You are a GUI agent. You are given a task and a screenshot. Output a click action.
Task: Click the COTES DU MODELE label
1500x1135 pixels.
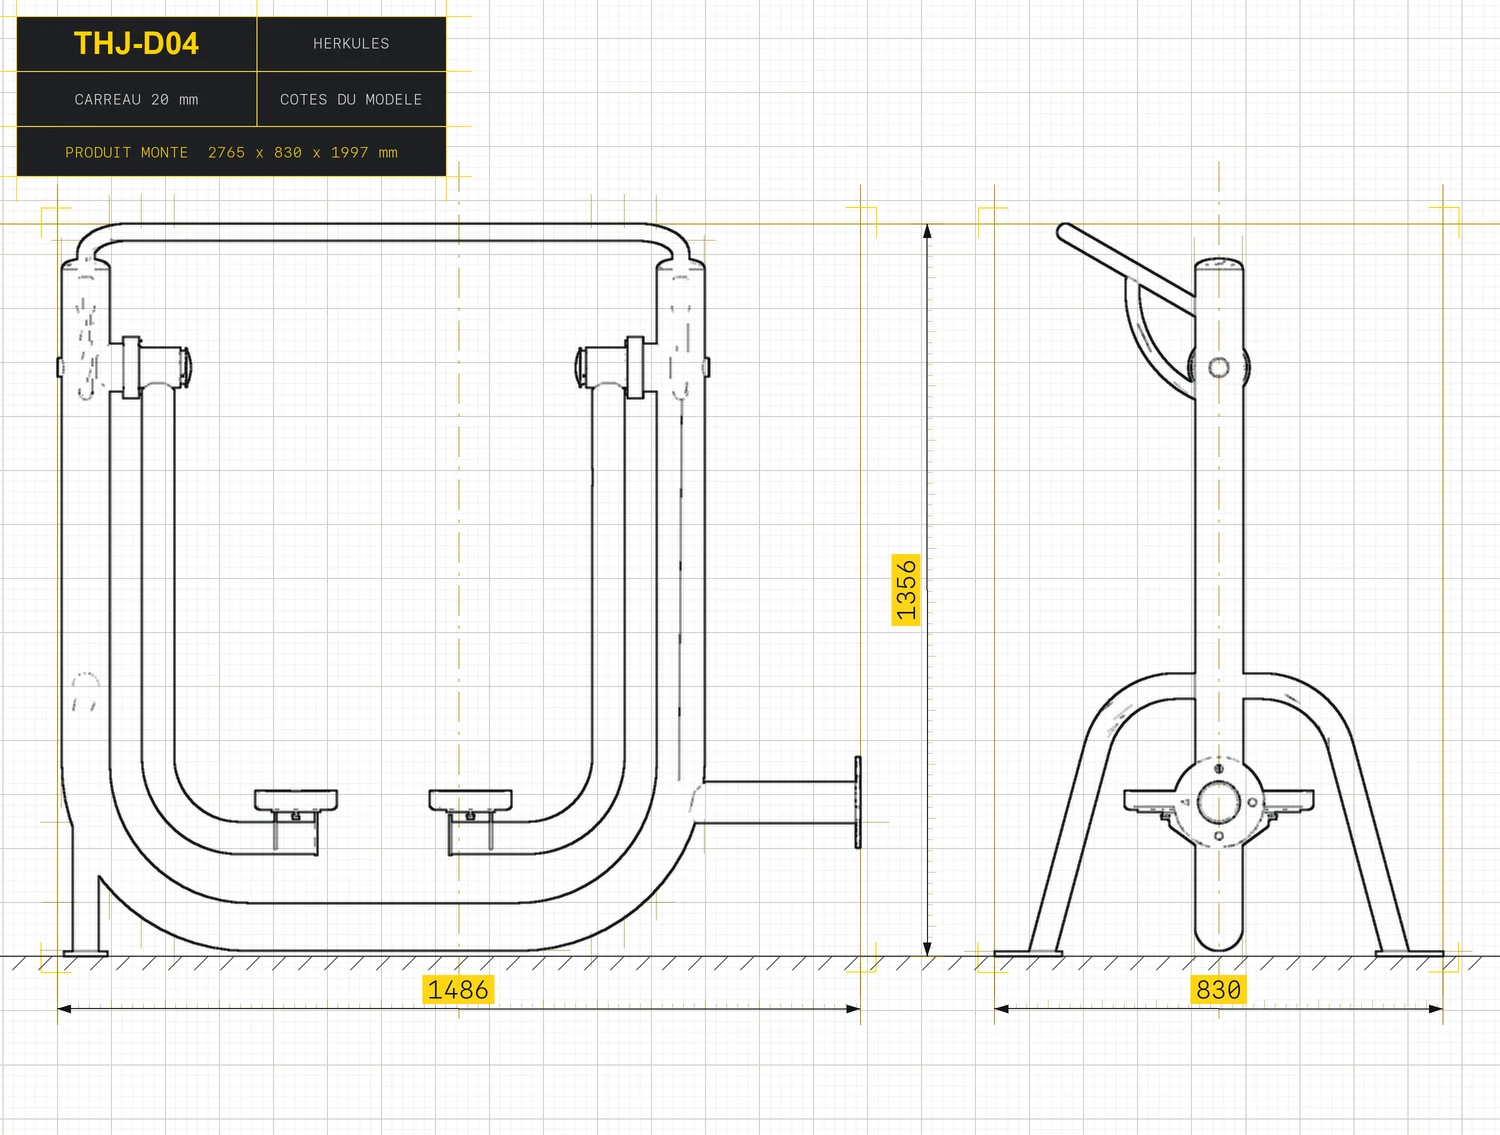(351, 99)
